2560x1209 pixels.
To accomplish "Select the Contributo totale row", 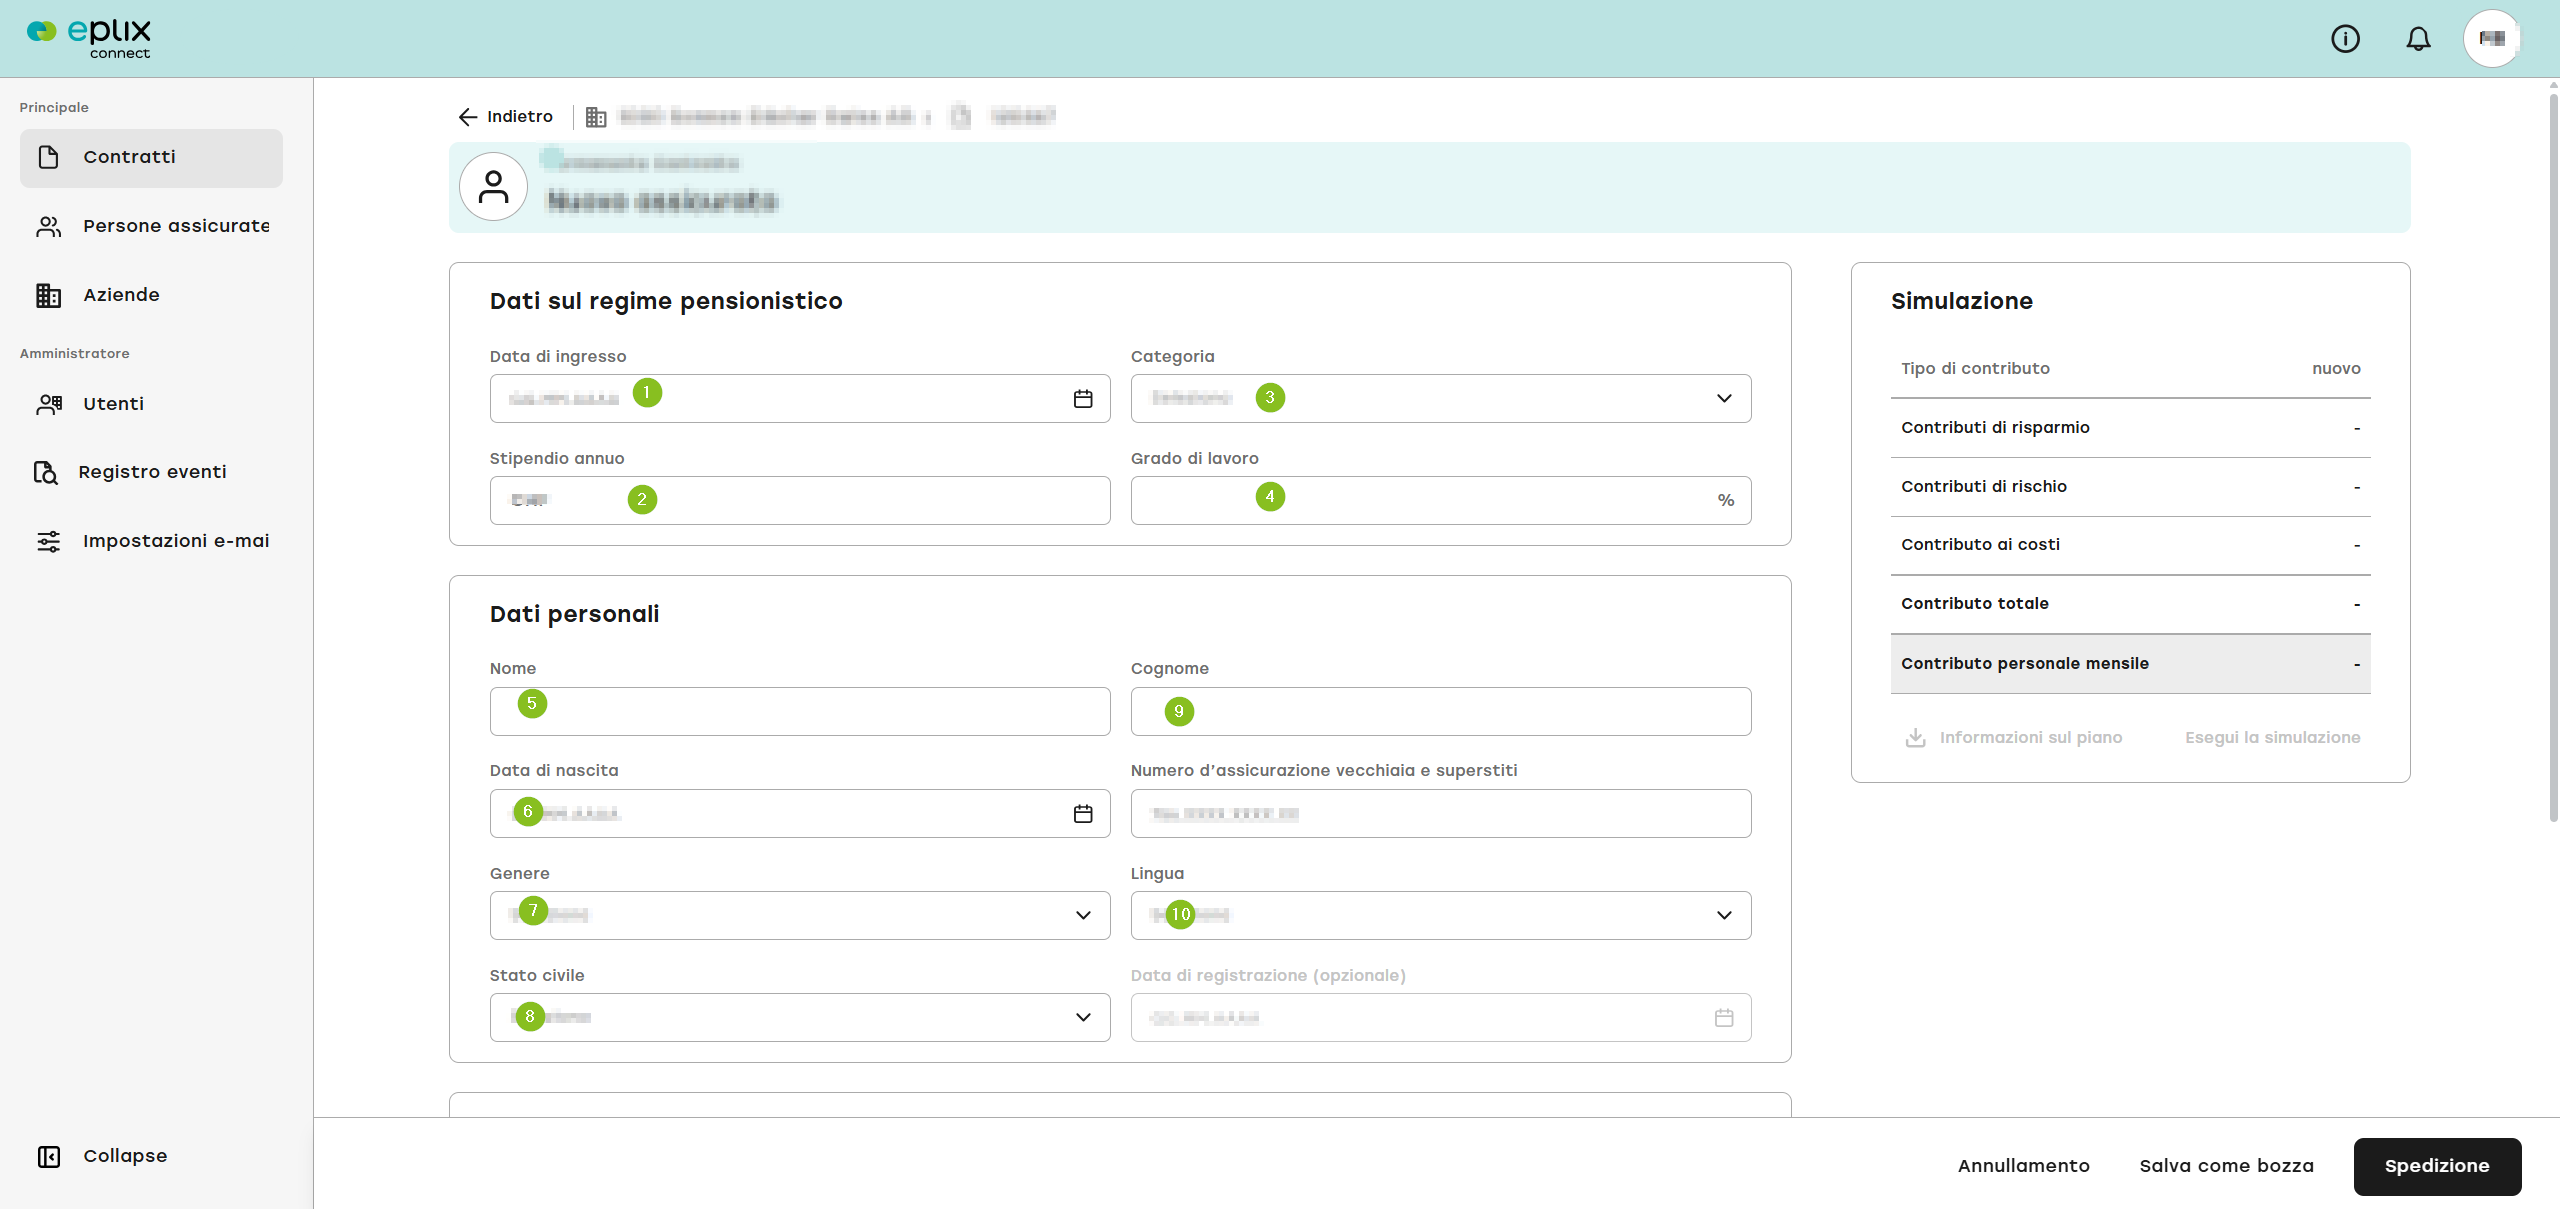I will (2131, 604).
